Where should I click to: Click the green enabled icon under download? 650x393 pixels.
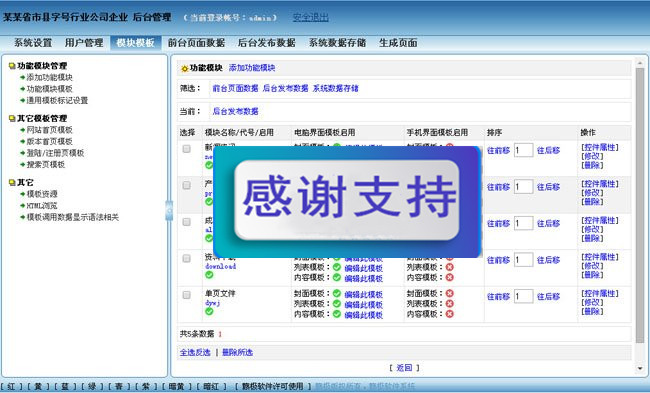[x=209, y=275]
